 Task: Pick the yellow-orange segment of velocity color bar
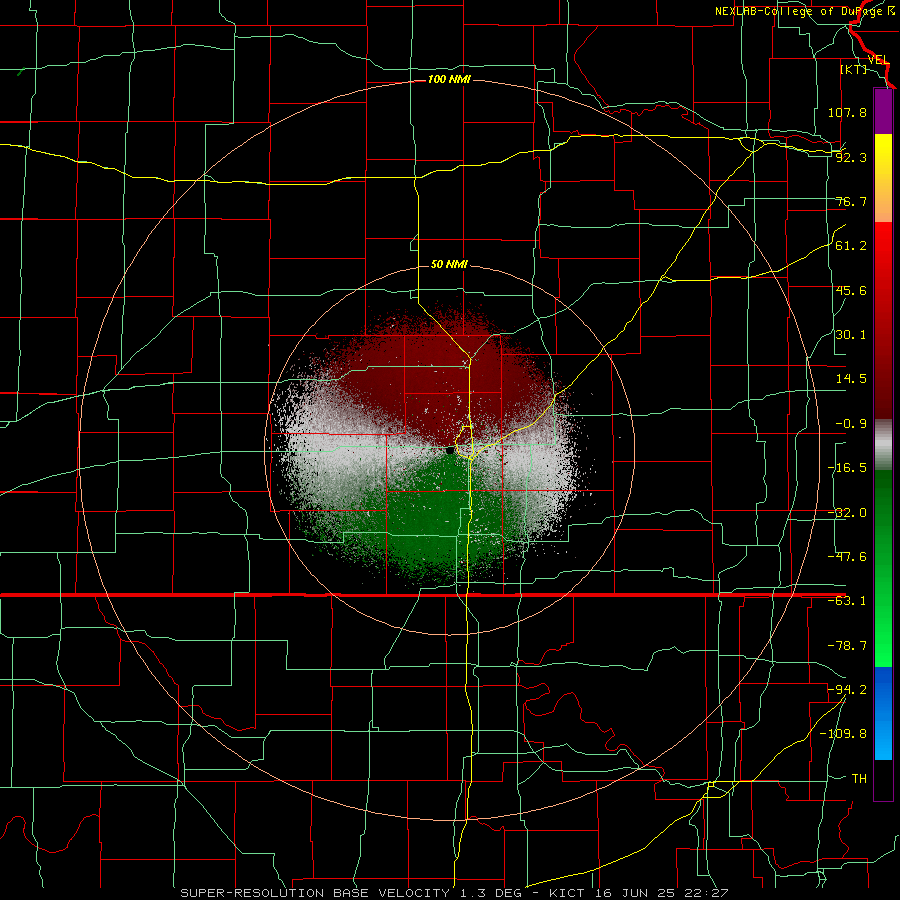click(x=883, y=178)
